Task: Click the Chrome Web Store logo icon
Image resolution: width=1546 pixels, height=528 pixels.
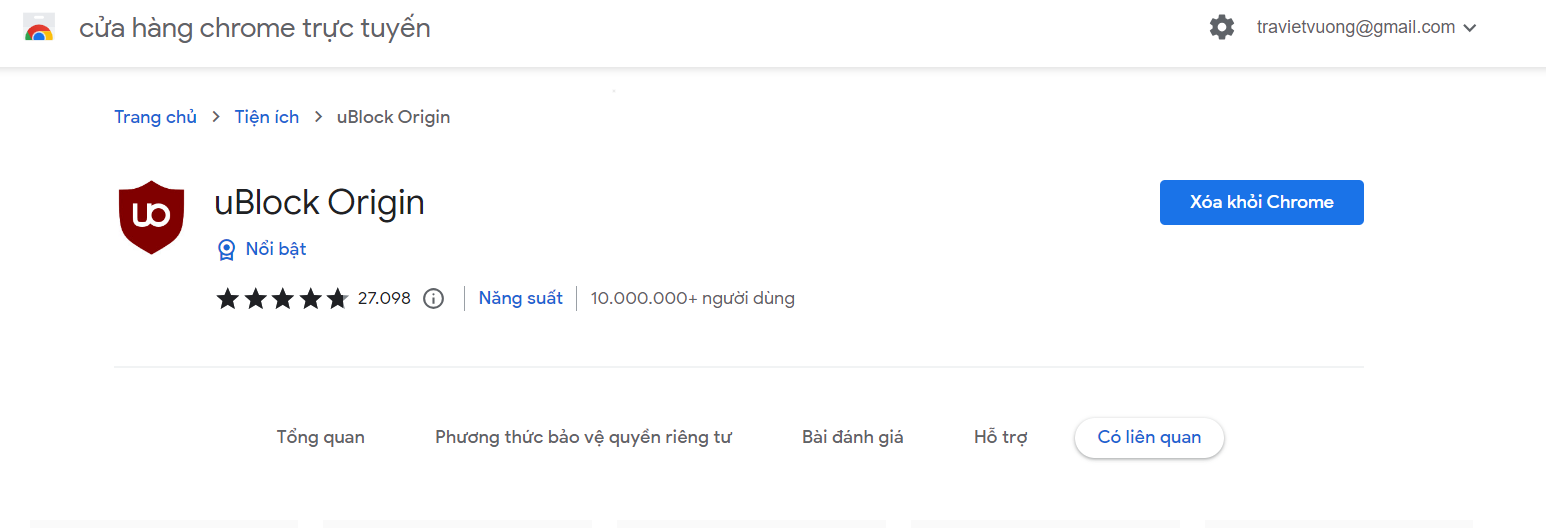Action: click(x=39, y=28)
